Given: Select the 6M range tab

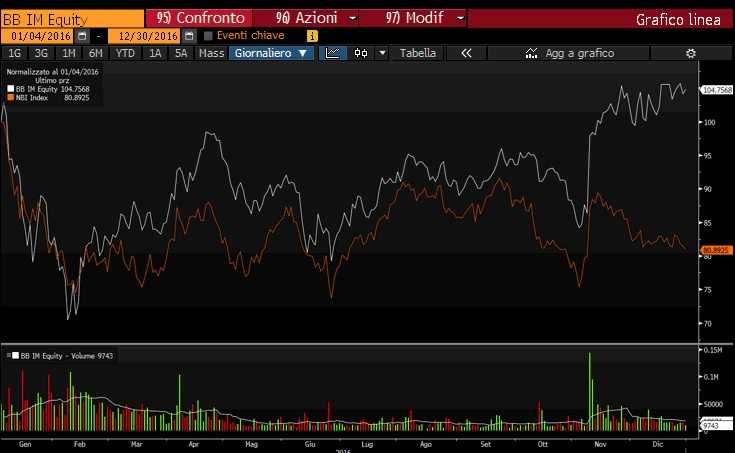Looking at the screenshot, I should [96, 53].
